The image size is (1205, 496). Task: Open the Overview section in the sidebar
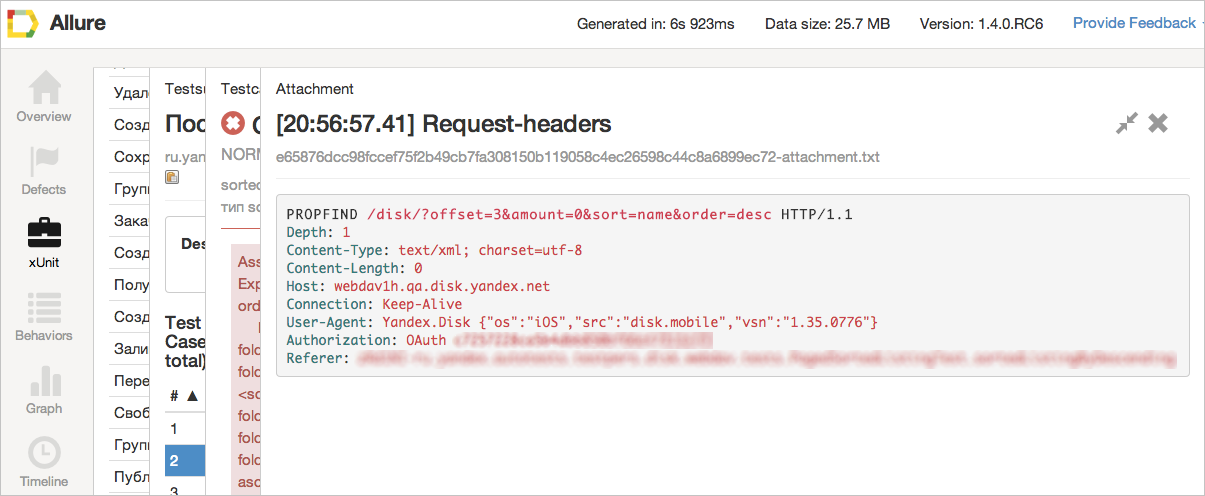coord(44,98)
